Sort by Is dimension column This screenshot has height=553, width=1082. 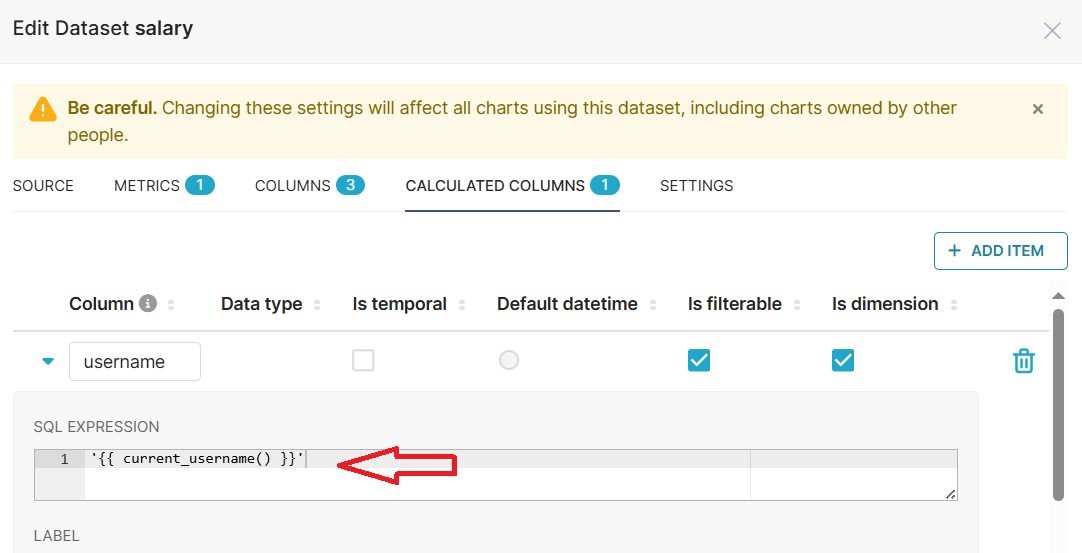(x=954, y=304)
